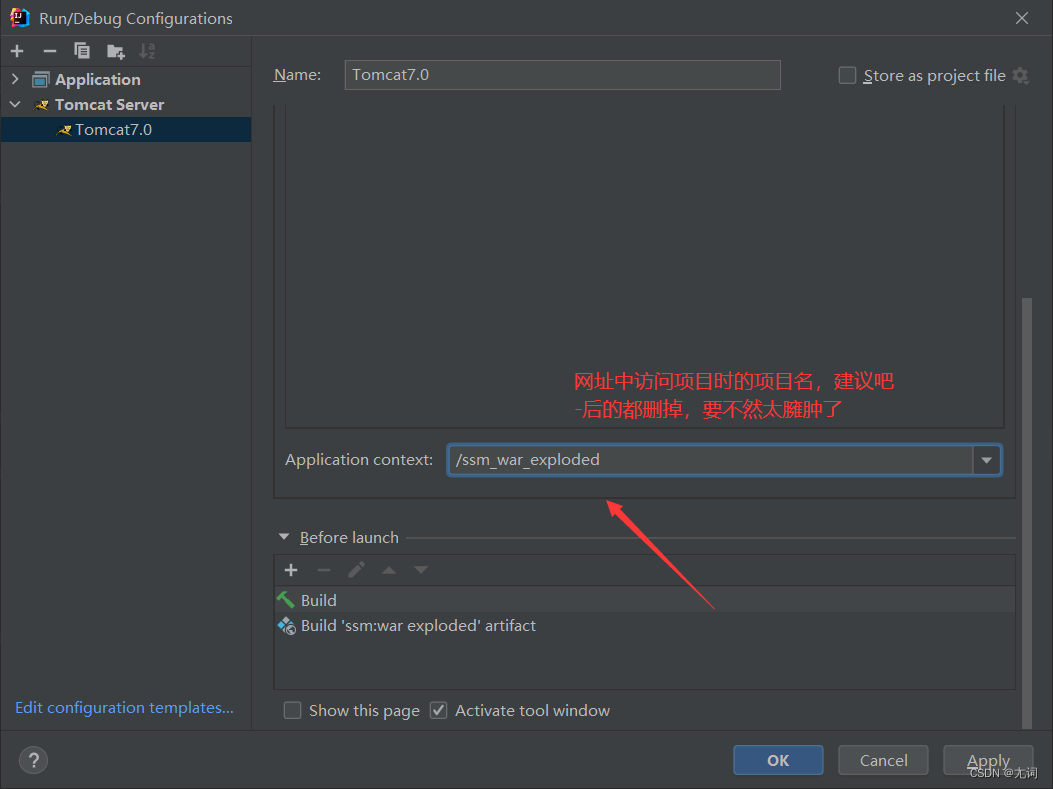
Task: Open the Application context dropdown arrow
Action: click(987, 460)
